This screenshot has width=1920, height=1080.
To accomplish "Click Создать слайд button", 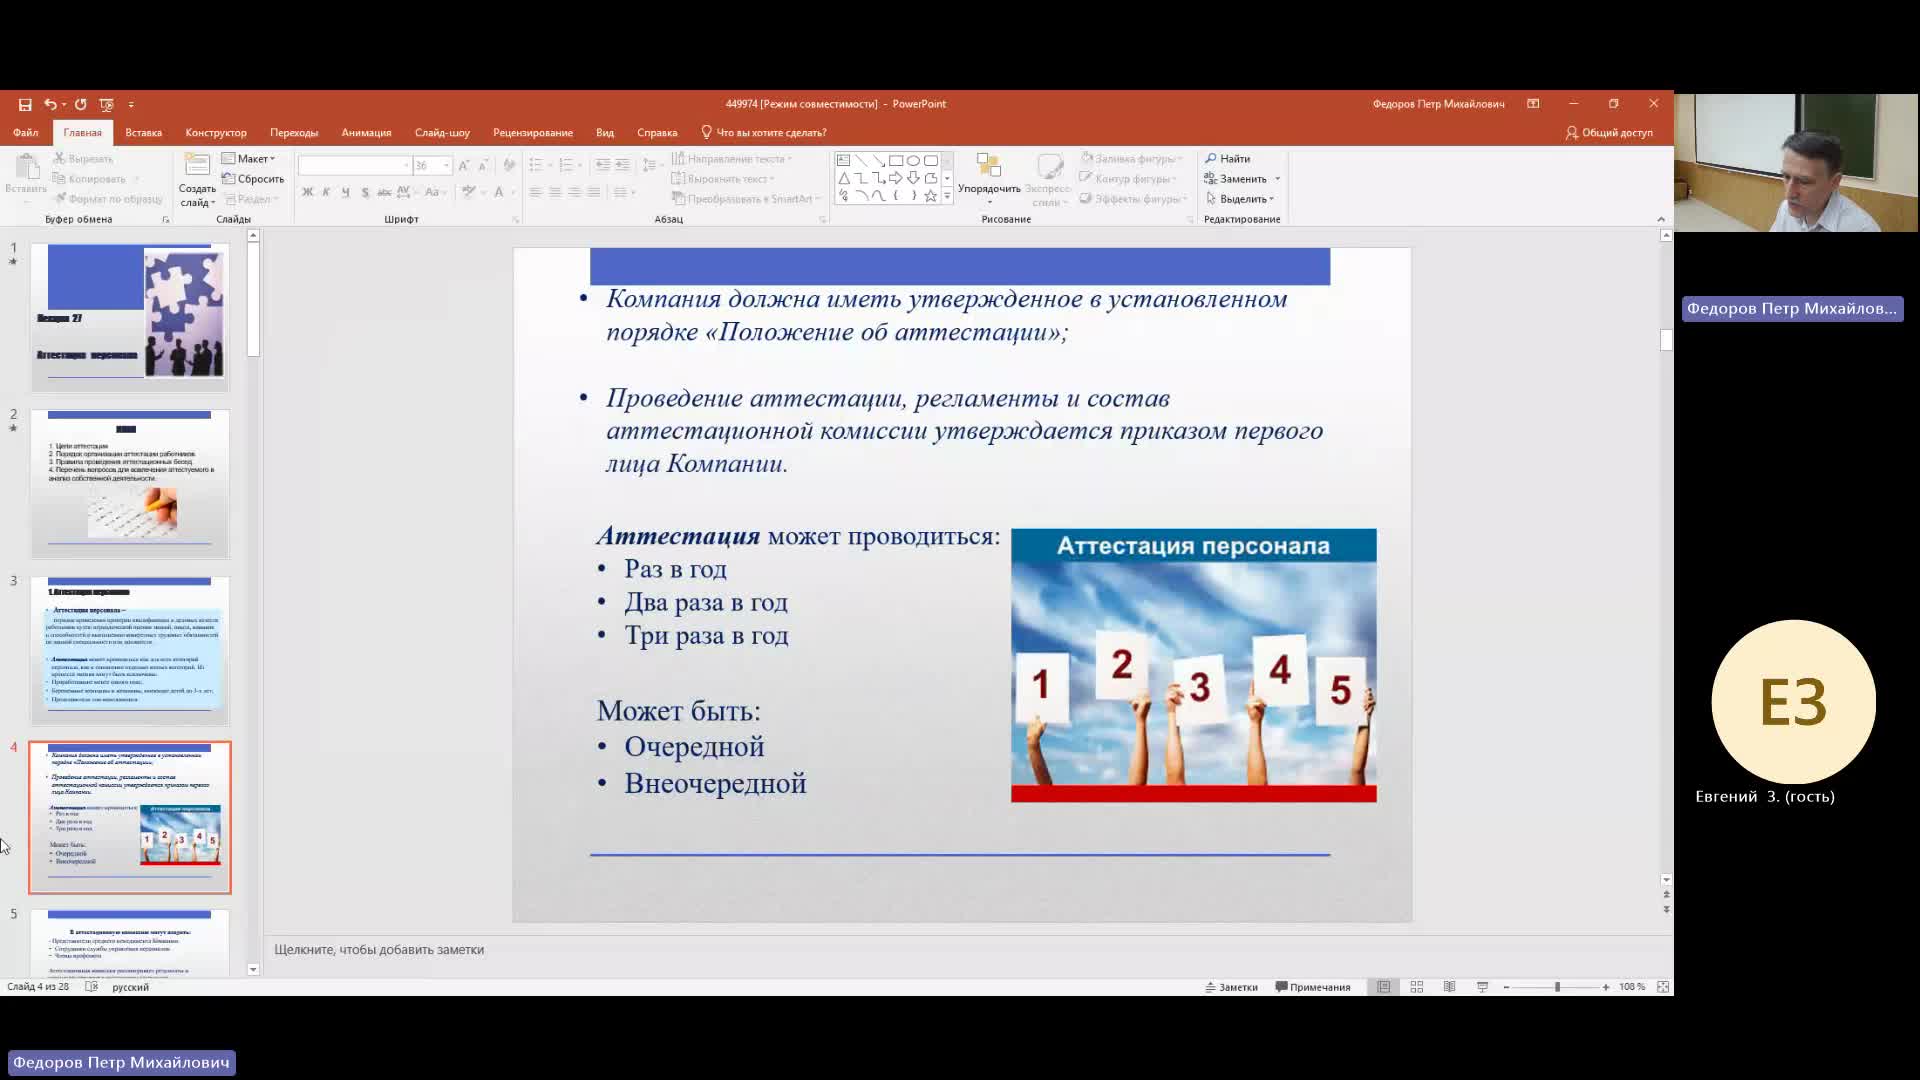I will tap(197, 180).
